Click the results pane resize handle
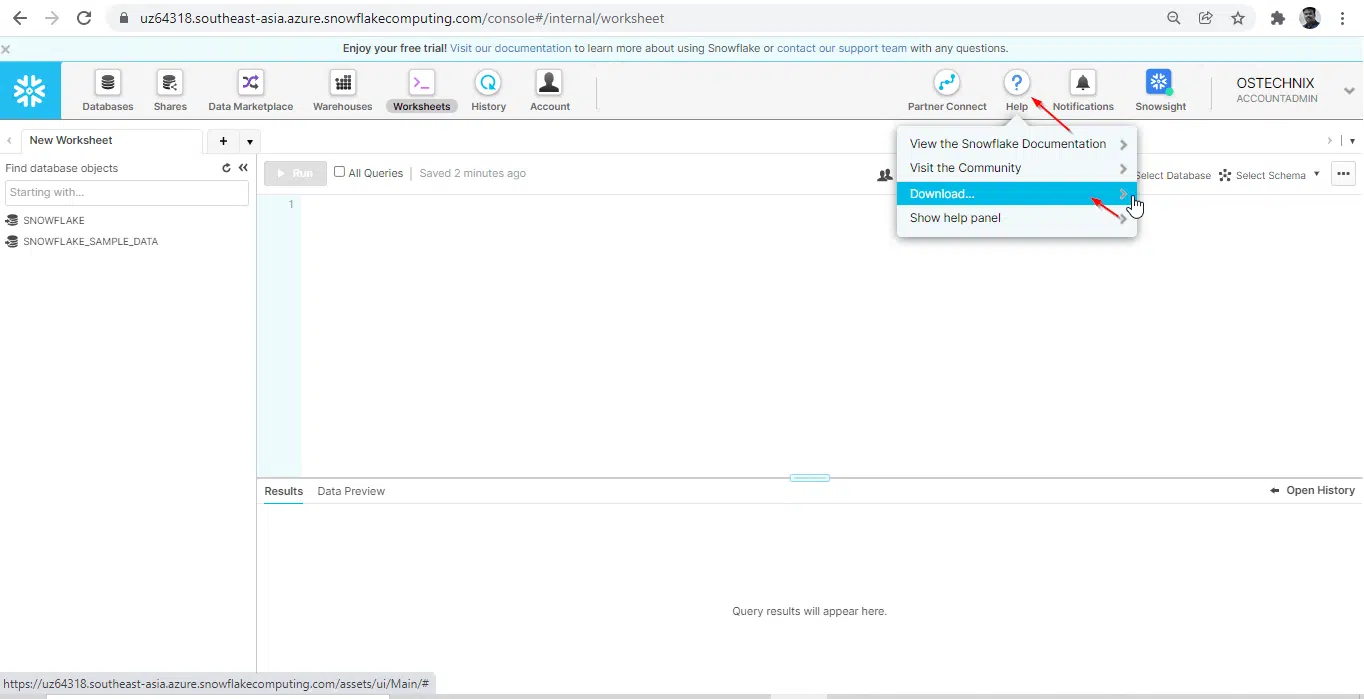Viewport: 1364px width, 699px height. pyautogui.click(x=809, y=478)
